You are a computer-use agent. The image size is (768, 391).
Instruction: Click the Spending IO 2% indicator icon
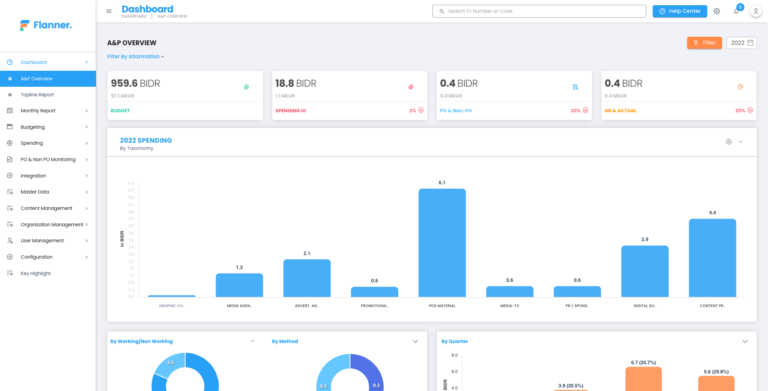pyautogui.click(x=421, y=111)
